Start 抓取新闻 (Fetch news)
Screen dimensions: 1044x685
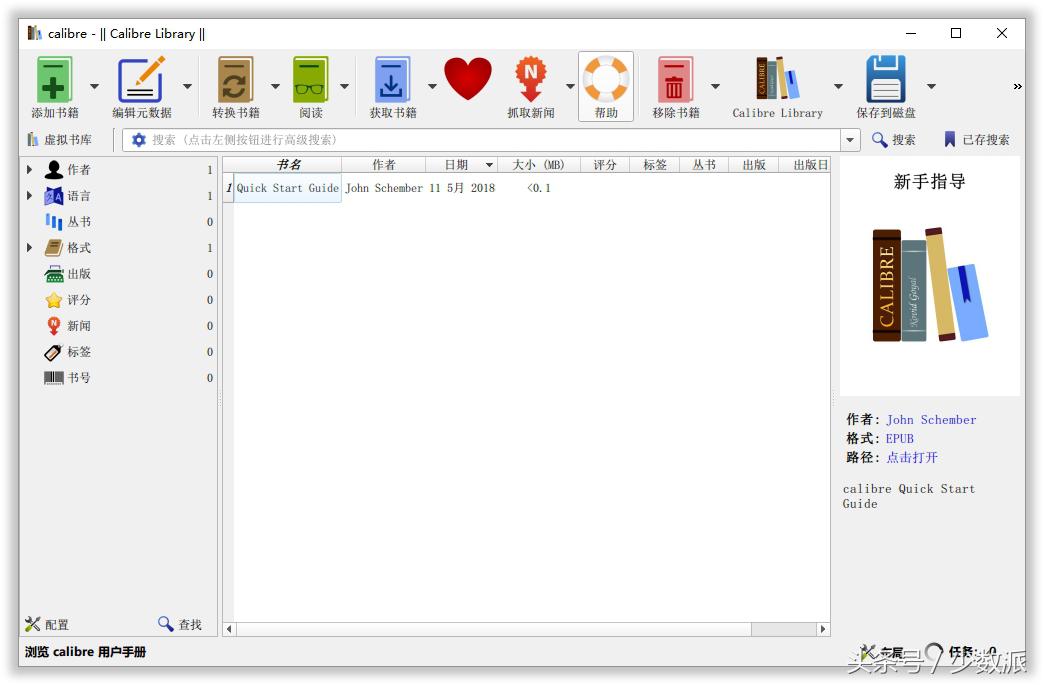coord(530,80)
